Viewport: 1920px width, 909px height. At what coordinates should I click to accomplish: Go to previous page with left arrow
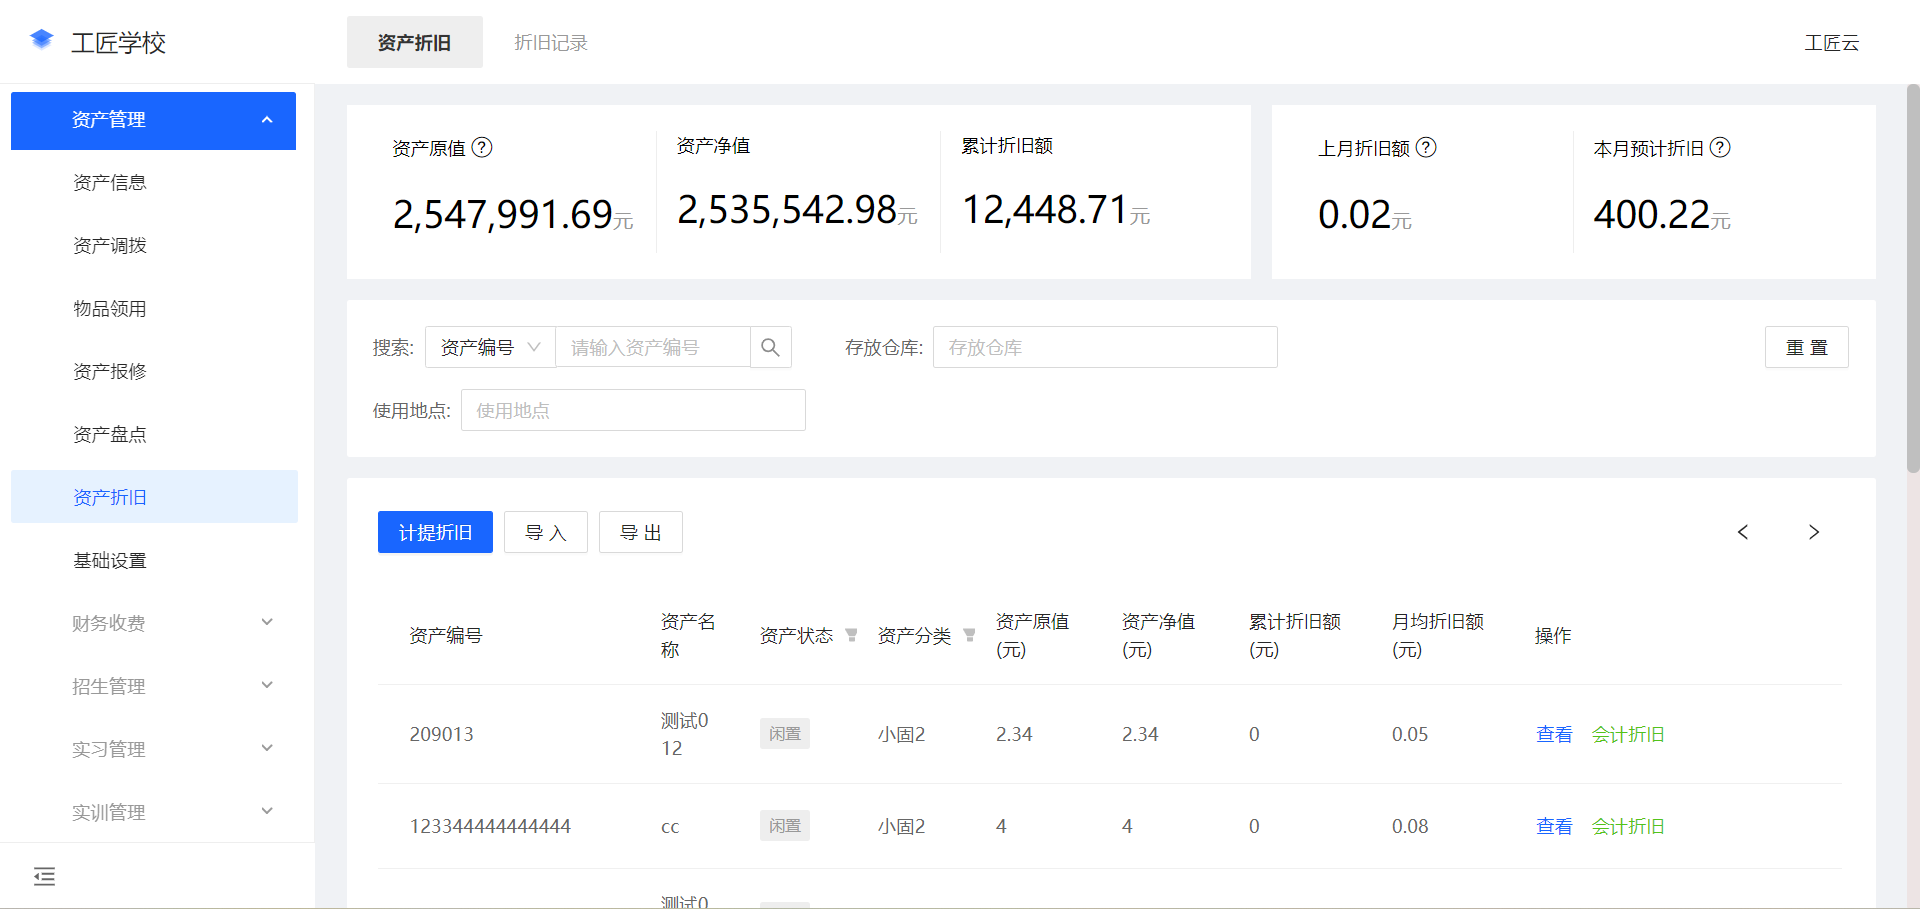pos(1743,532)
